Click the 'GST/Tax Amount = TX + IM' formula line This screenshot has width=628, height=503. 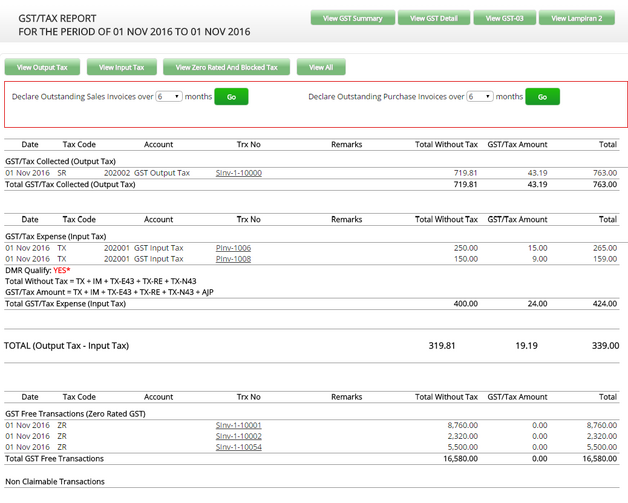coord(109,292)
